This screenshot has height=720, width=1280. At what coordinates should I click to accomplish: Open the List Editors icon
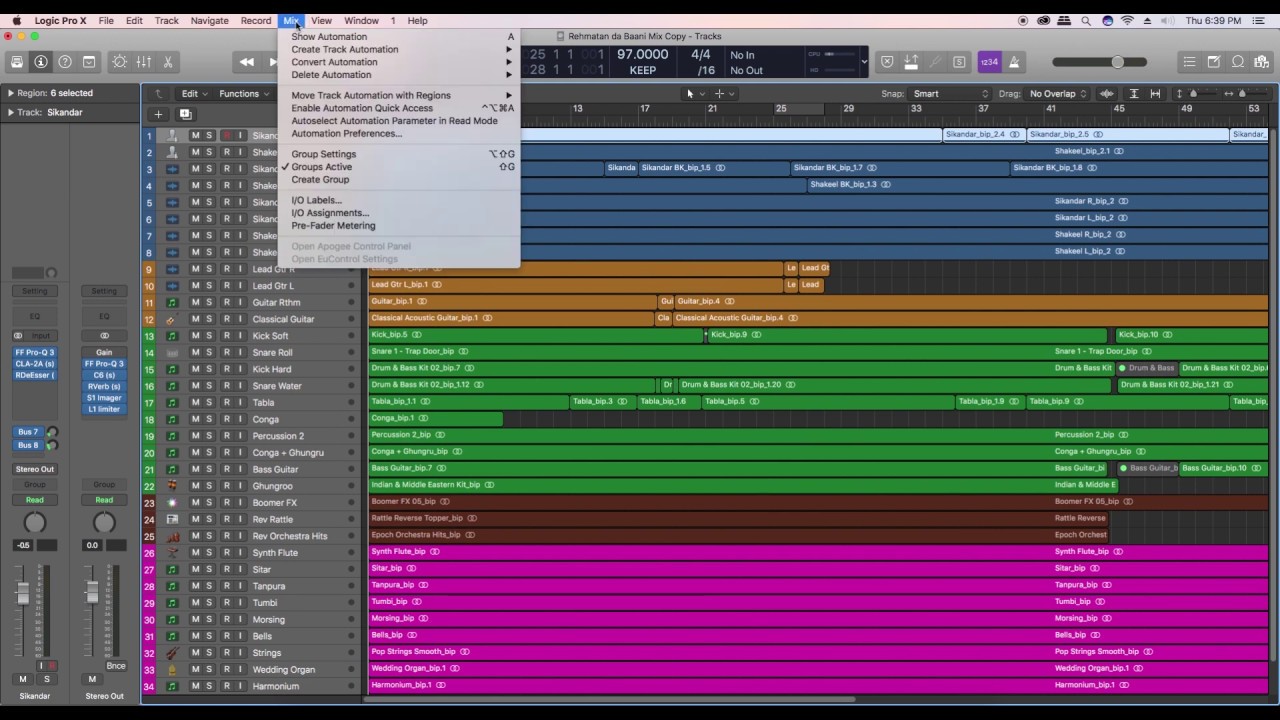[1190, 62]
